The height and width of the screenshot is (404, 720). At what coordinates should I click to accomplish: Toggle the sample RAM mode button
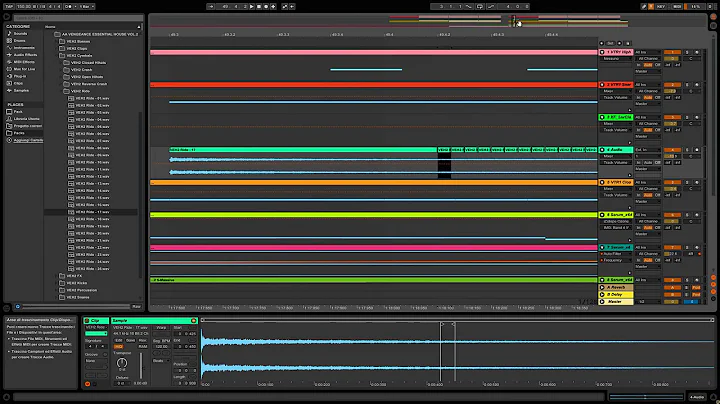click(x=143, y=347)
